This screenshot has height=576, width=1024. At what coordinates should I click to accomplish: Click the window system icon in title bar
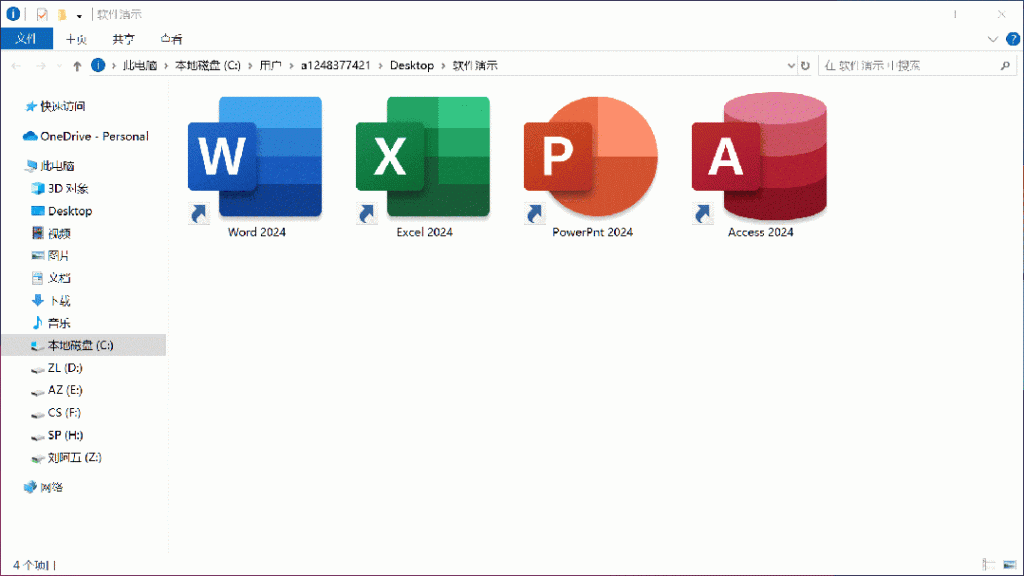tap(13, 14)
